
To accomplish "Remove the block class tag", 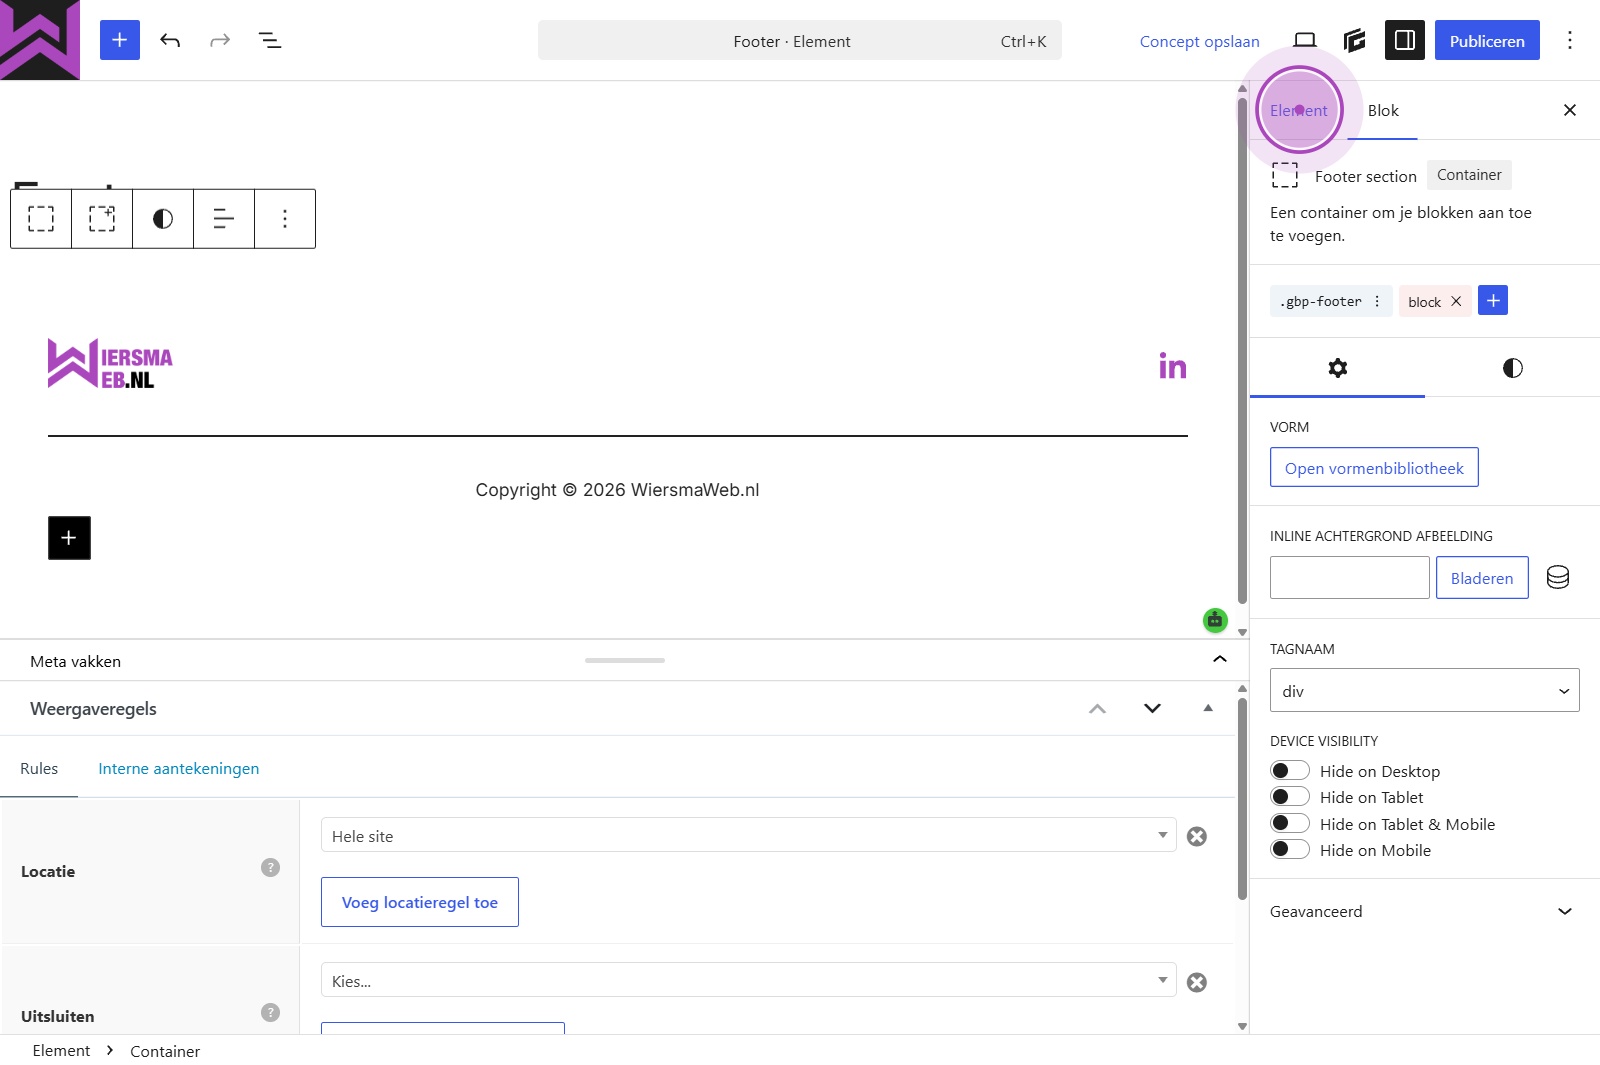I will click(1456, 301).
